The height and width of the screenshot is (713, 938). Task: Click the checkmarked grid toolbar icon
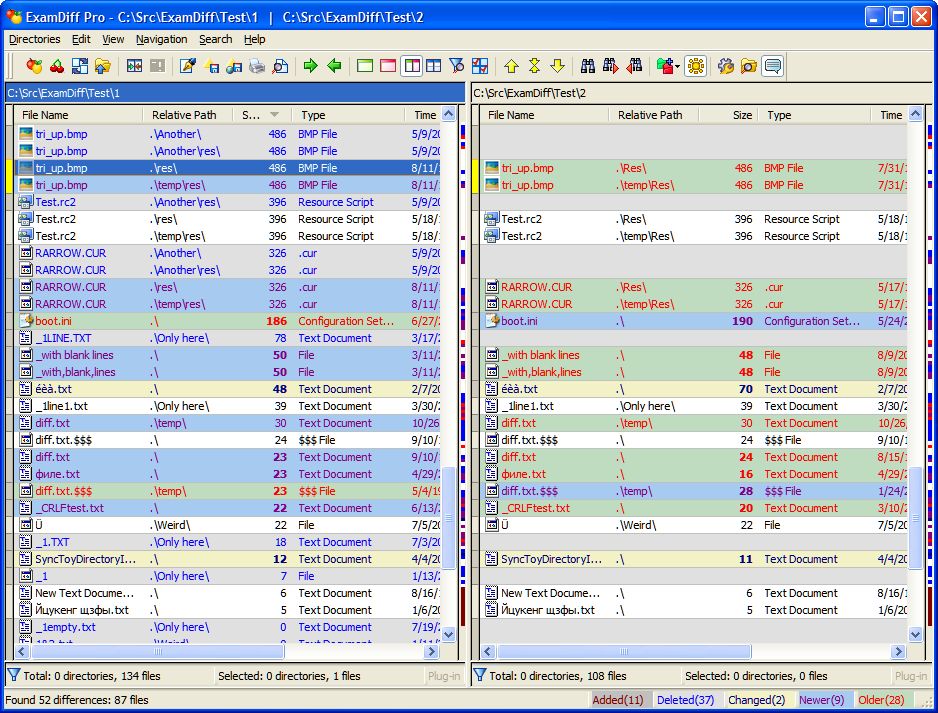[480, 66]
